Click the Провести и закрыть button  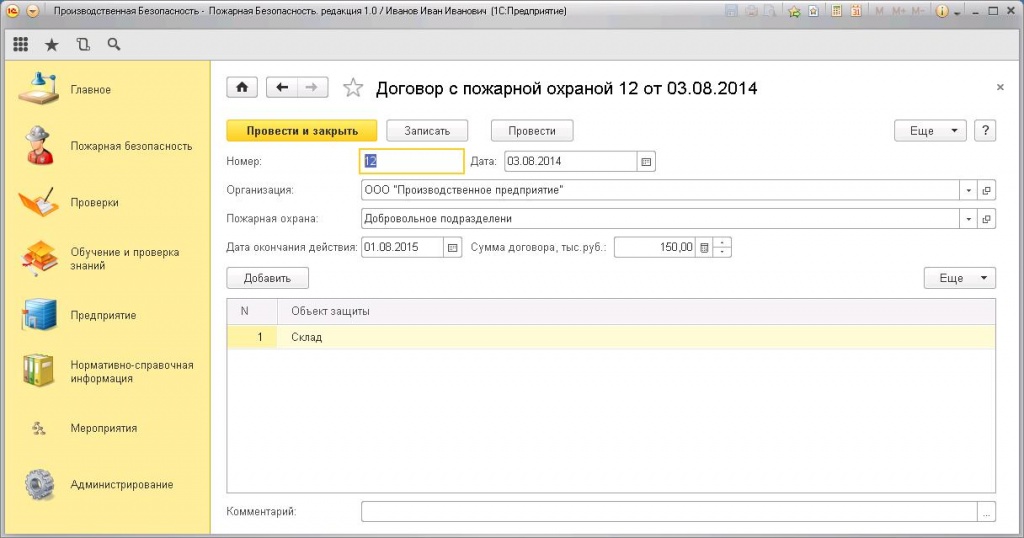click(x=302, y=131)
